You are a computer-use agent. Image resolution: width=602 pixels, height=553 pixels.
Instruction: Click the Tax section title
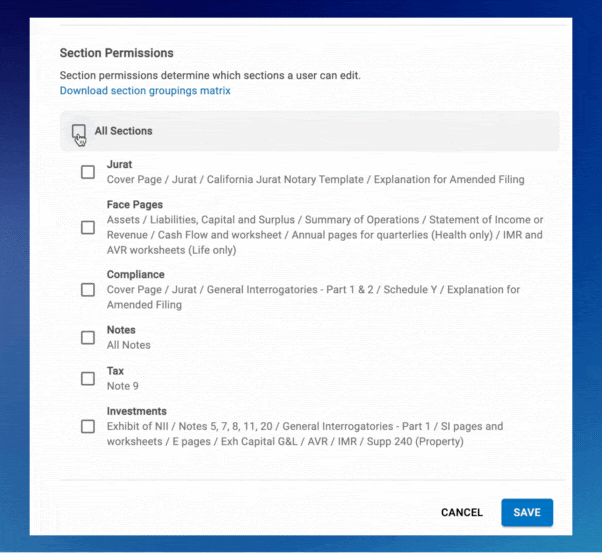(x=115, y=371)
